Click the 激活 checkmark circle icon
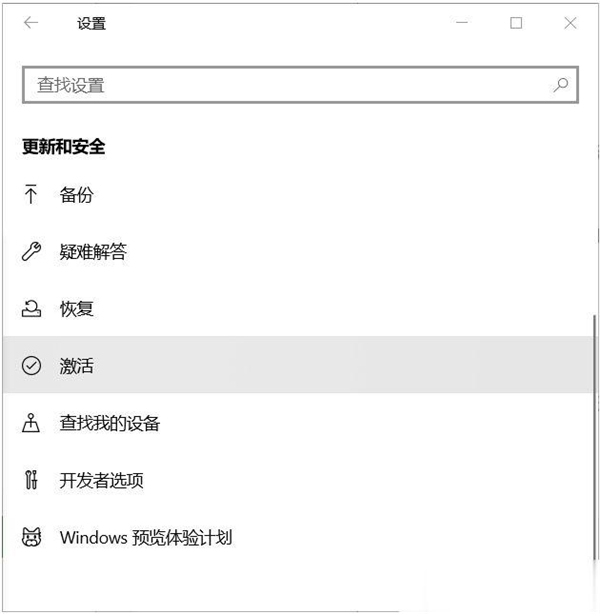The height and width of the screenshot is (614, 600). [x=31, y=366]
